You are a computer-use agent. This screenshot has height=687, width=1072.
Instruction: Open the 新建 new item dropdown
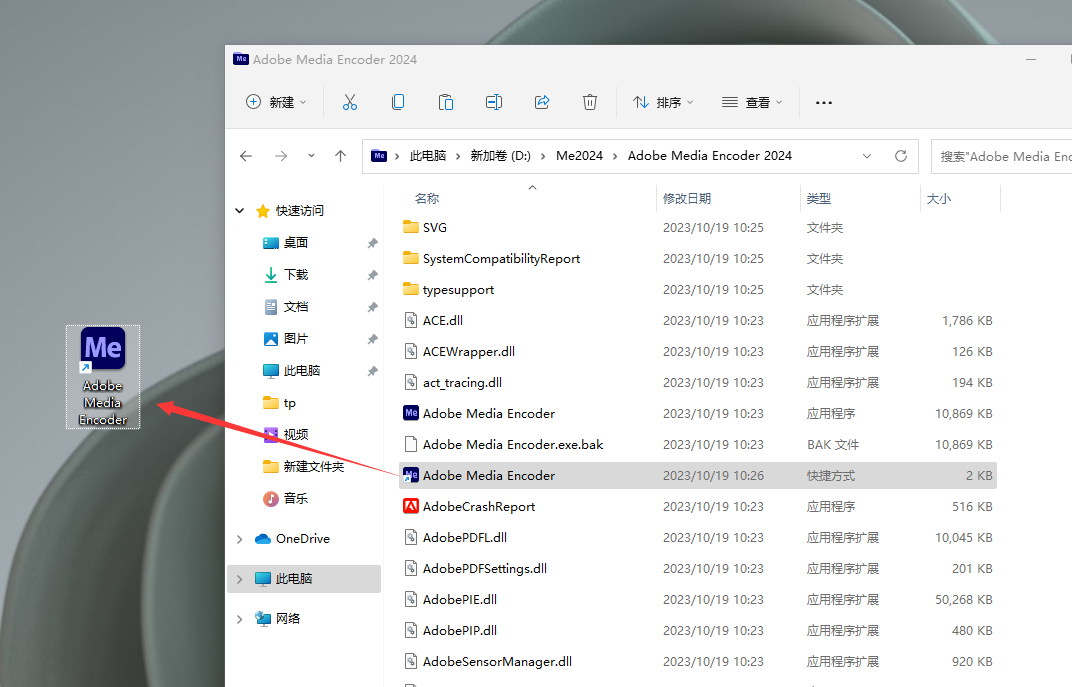(276, 103)
